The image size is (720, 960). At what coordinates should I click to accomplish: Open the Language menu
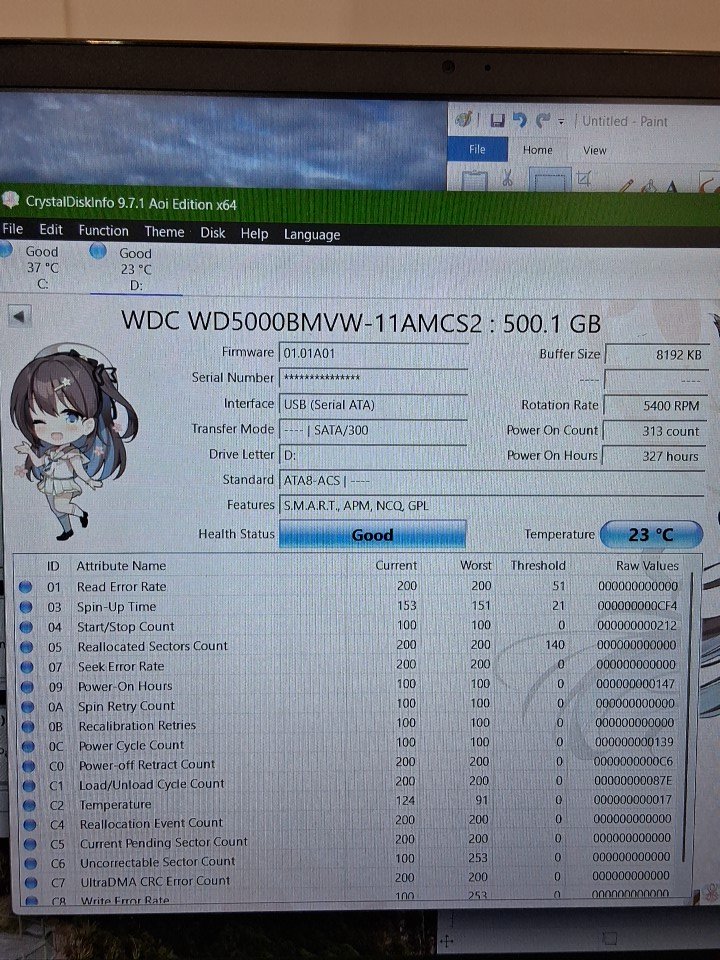[312, 235]
